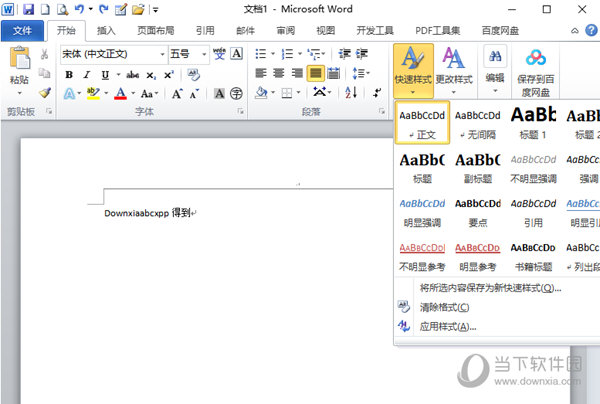Click the Save icon in quick access toolbar
Screen dimensions: 600x404
click(x=28, y=9)
